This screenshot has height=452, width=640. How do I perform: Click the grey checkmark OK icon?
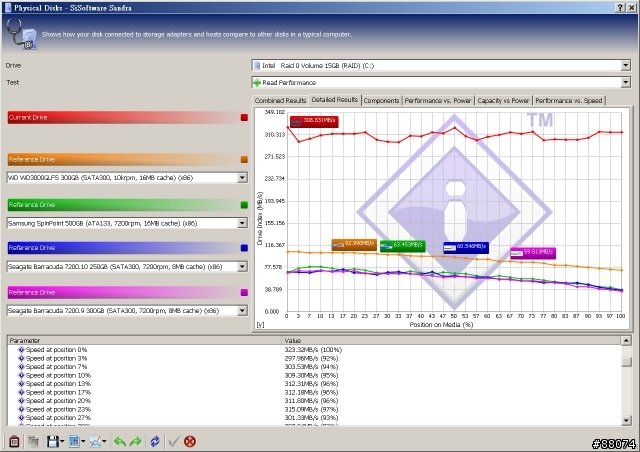[x=174, y=441]
